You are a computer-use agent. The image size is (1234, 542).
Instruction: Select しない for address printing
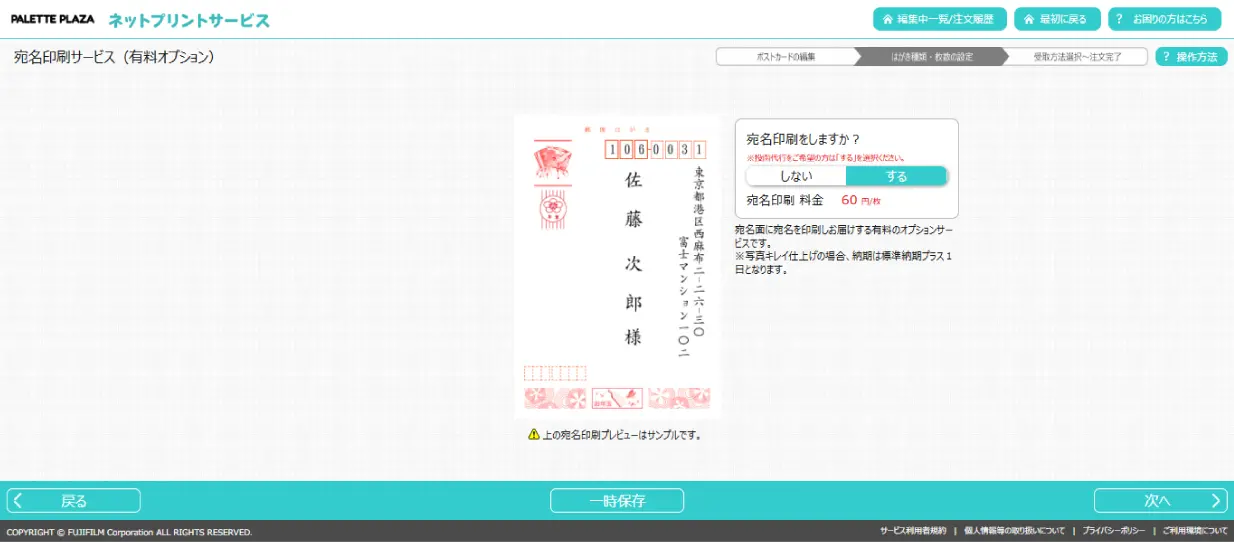click(x=796, y=176)
